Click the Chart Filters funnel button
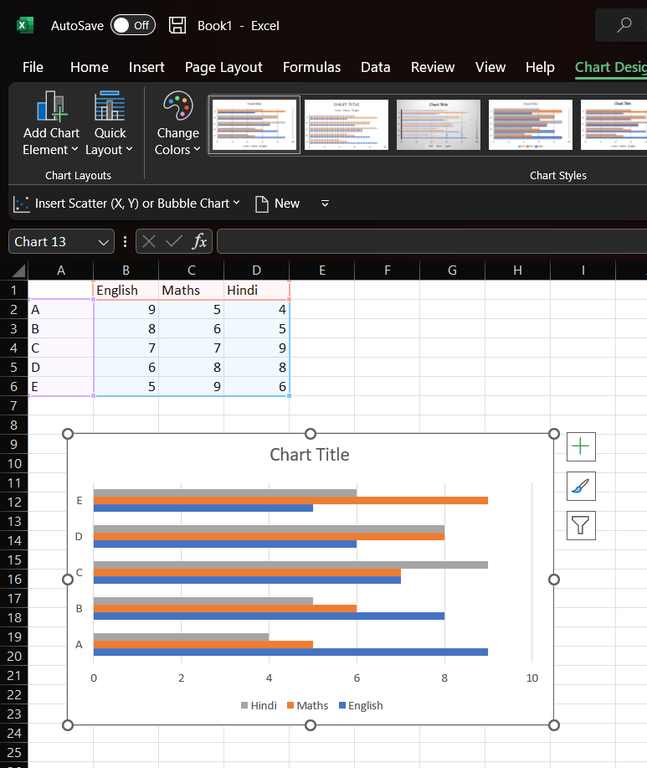The width and height of the screenshot is (647, 768). [581, 525]
